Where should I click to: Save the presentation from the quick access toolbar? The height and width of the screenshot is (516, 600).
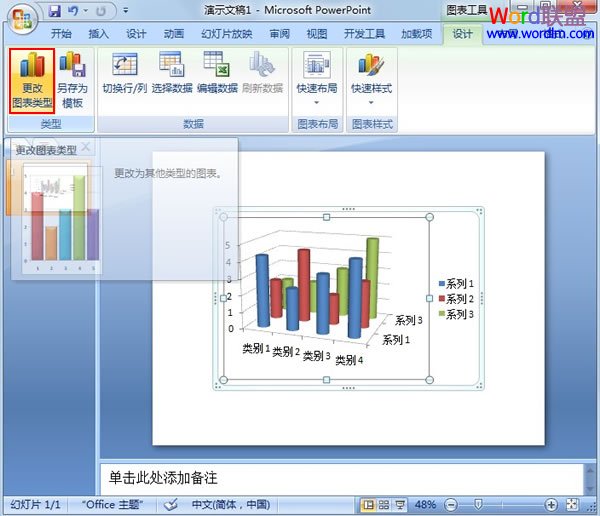pyautogui.click(x=55, y=11)
